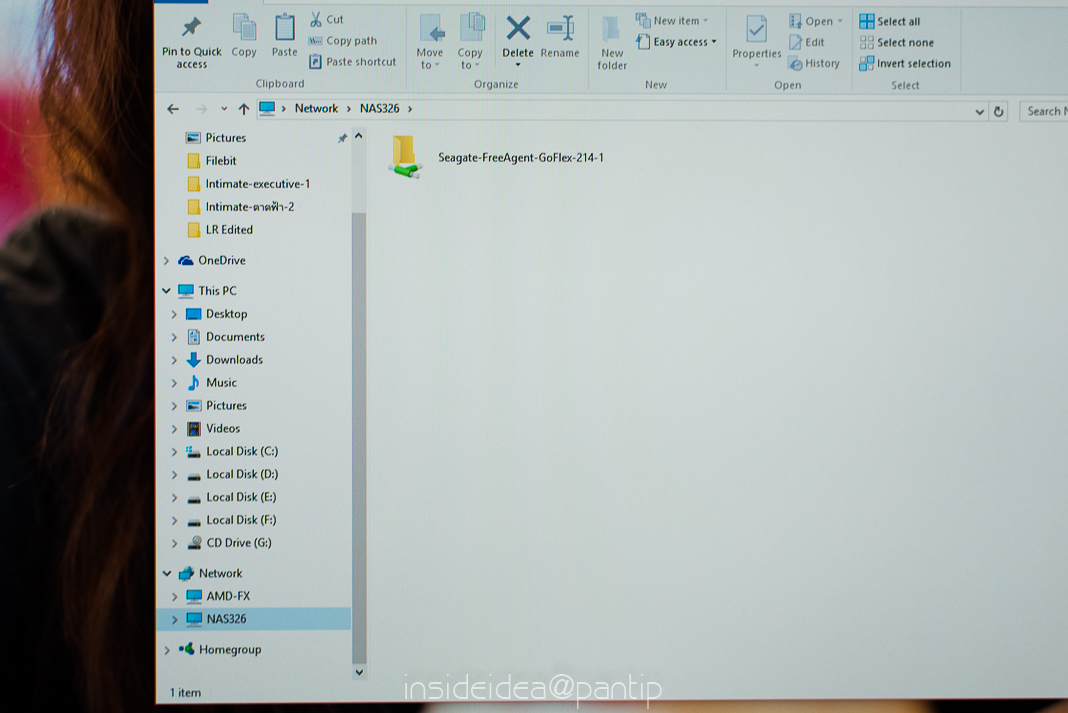
Task: Click the Copy to icon in Organize
Action: [471, 28]
